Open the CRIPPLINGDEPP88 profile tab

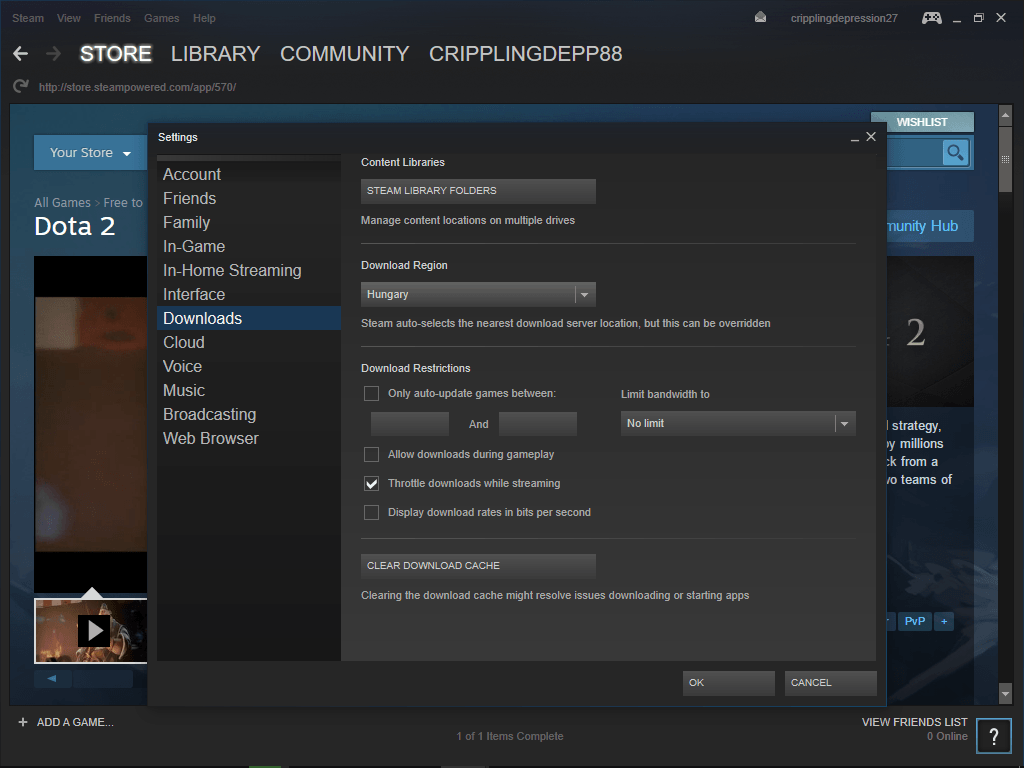coord(526,54)
